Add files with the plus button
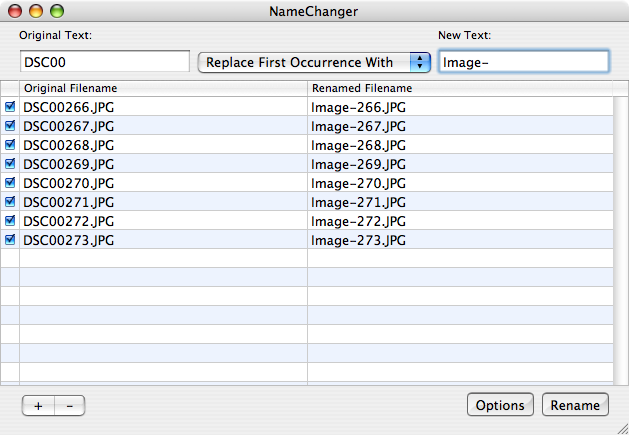629x435 pixels. pos(38,406)
